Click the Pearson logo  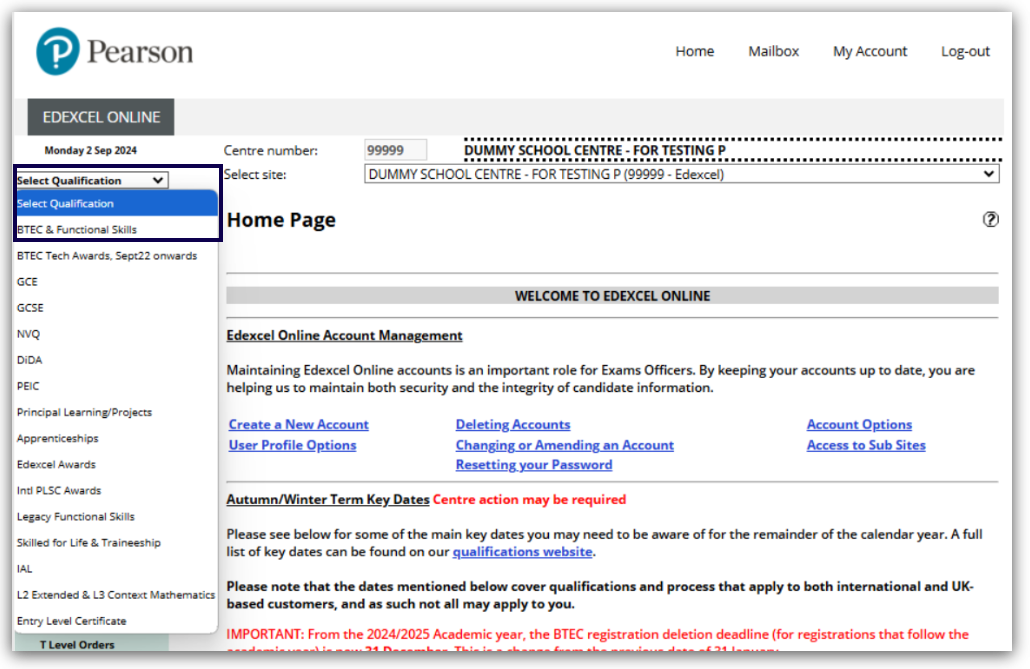coord(114,51)
